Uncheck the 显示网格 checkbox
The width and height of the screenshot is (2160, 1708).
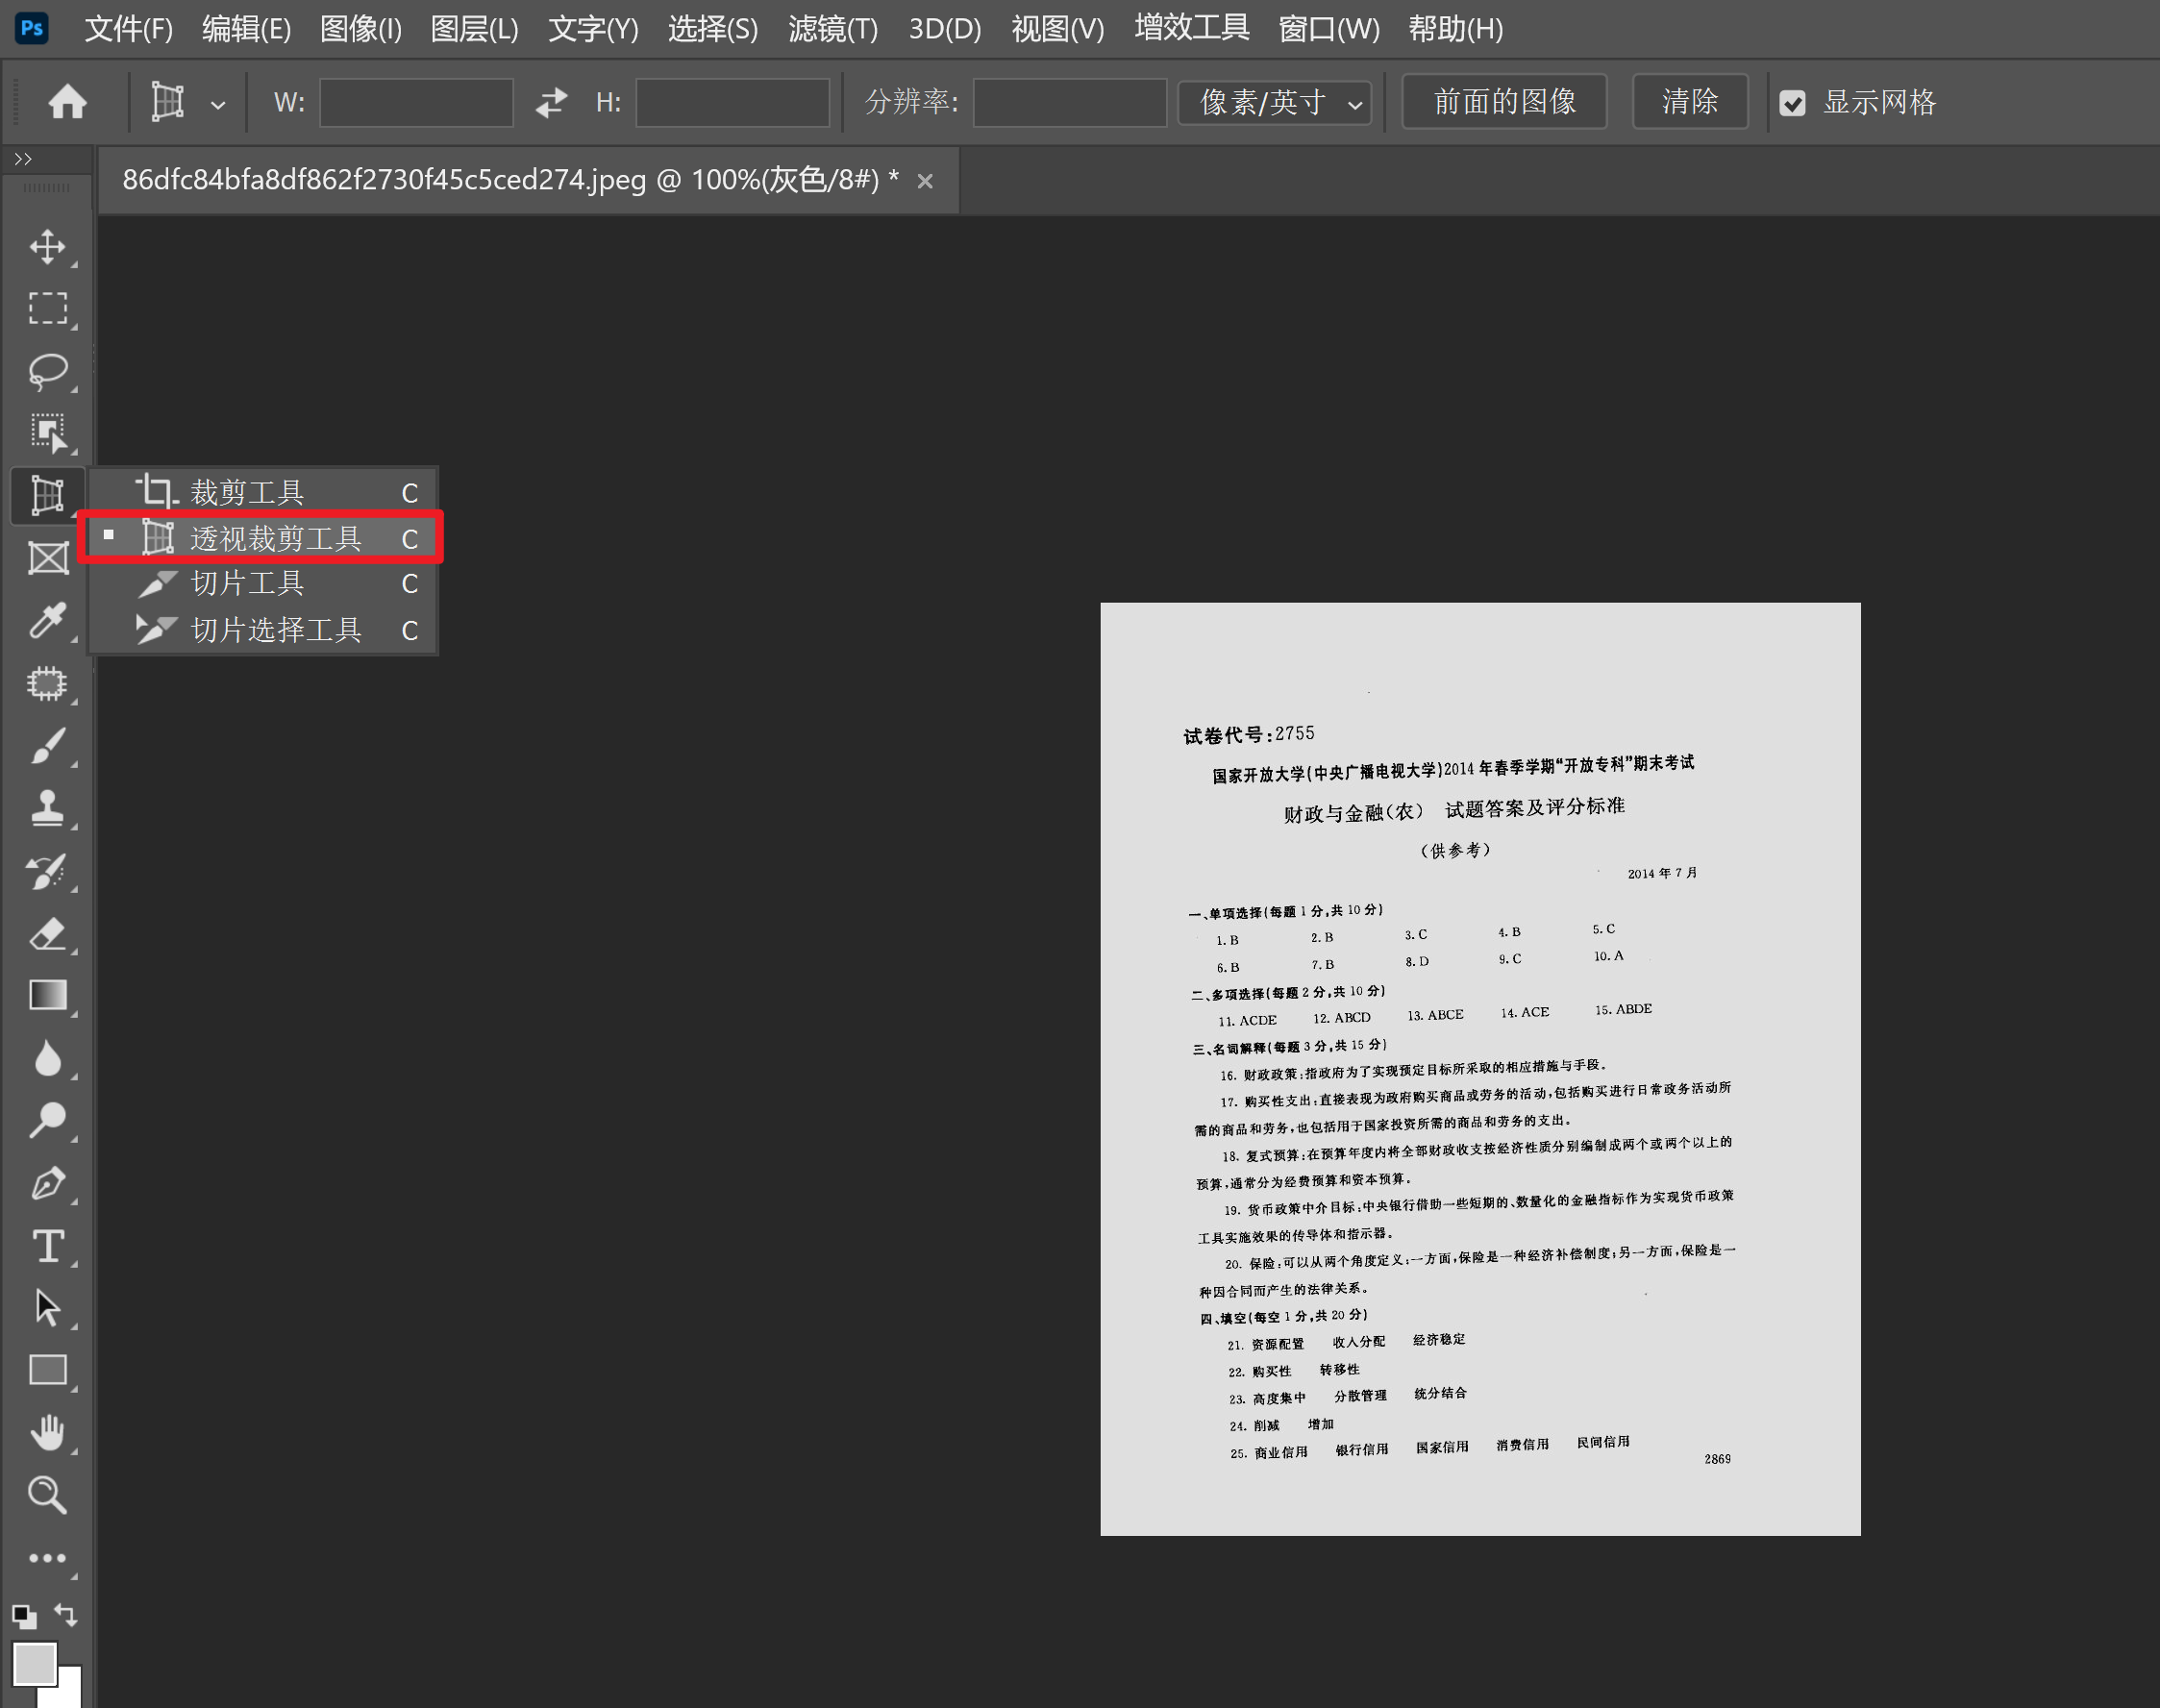tap(1792, 102)
